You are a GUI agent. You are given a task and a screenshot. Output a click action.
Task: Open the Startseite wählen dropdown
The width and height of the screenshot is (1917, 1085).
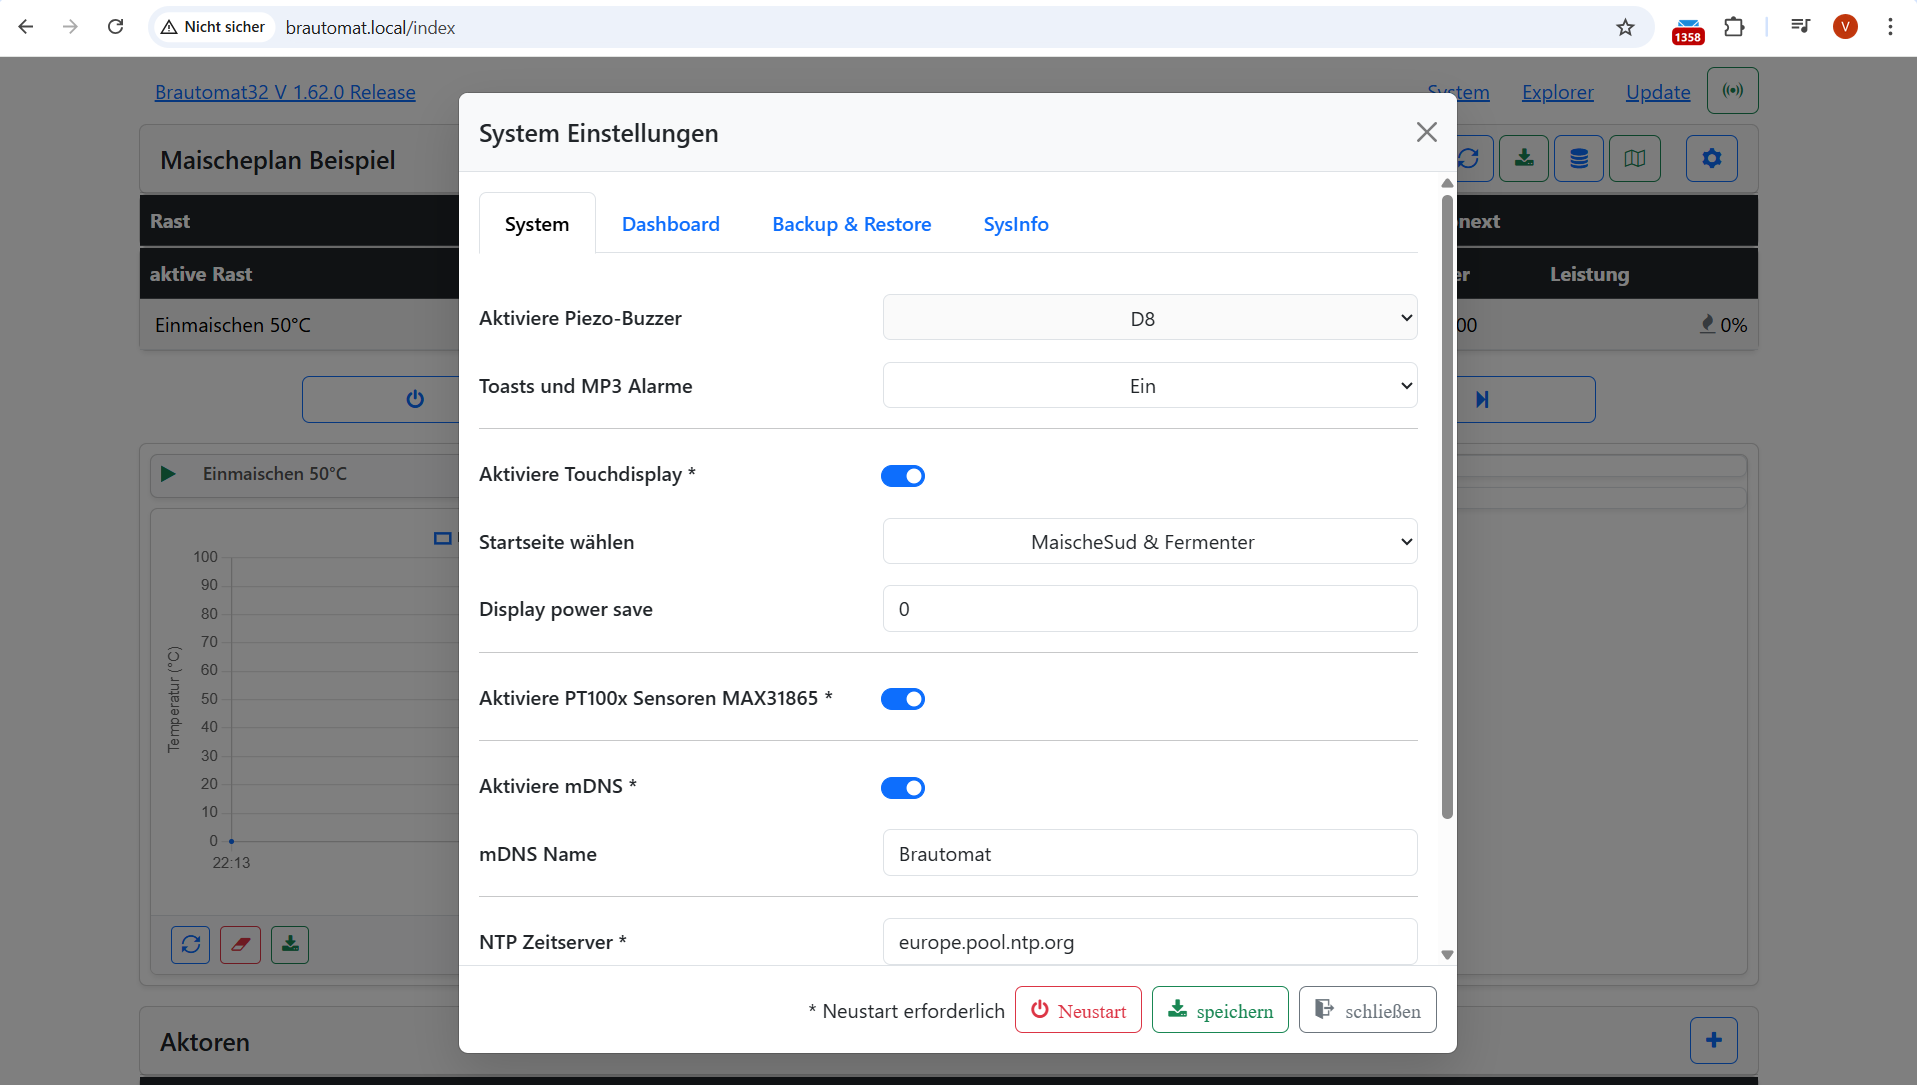point(1149,542)
